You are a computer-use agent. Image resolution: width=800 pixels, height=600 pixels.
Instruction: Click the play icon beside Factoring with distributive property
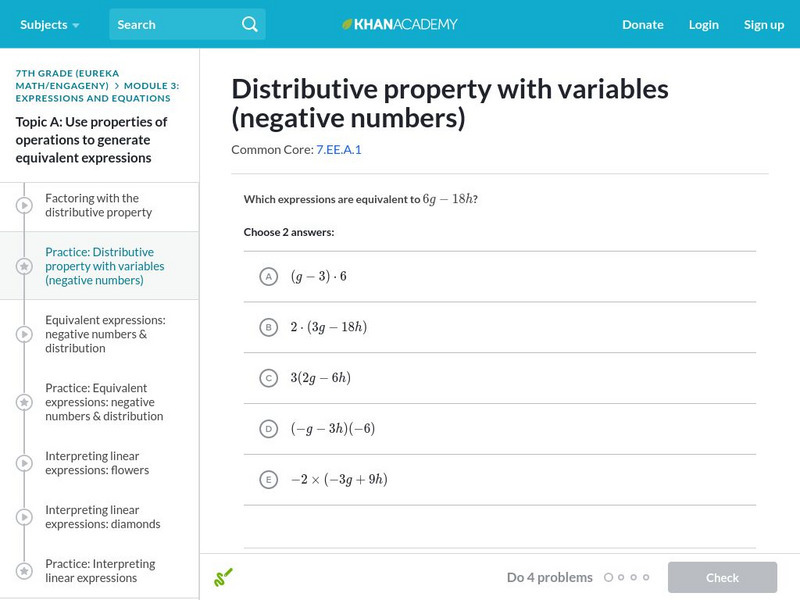(x=24, y=206)
